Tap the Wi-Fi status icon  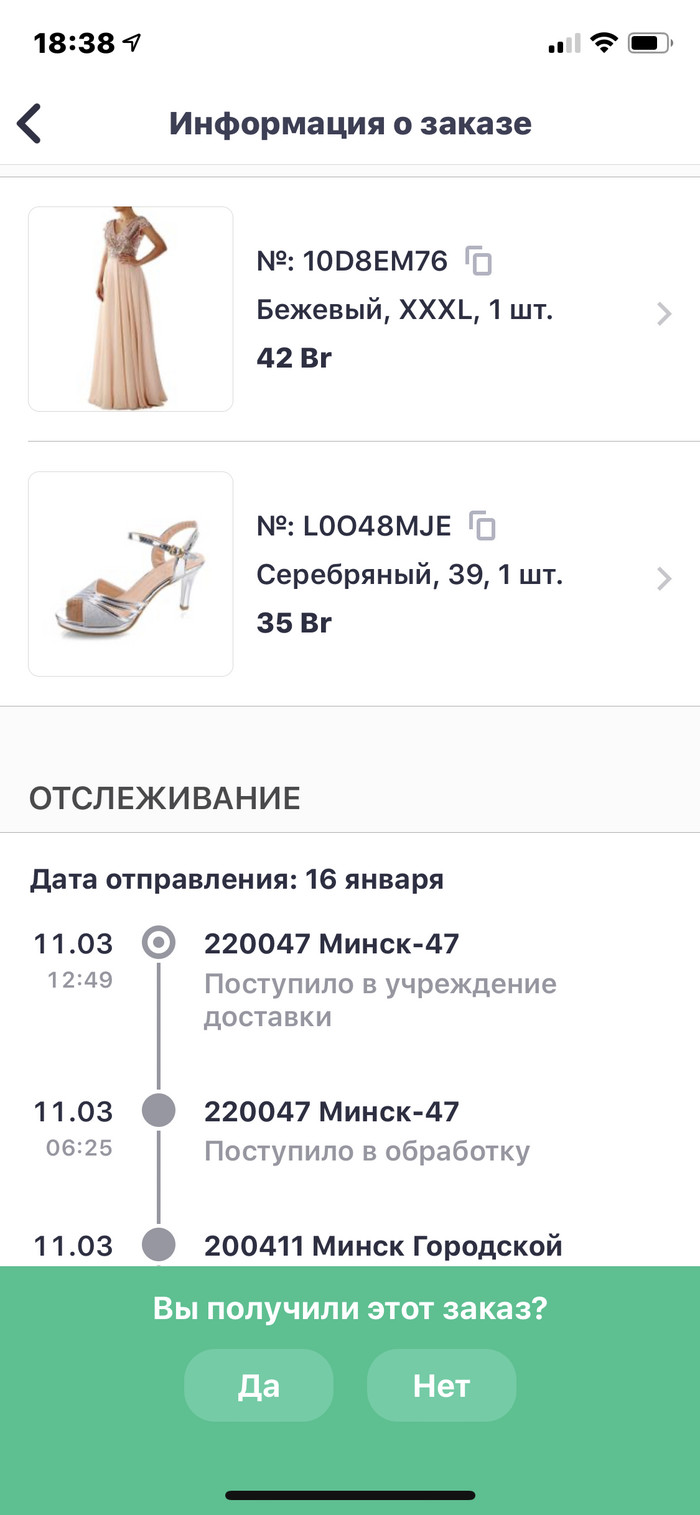click(x=603, y=43)
